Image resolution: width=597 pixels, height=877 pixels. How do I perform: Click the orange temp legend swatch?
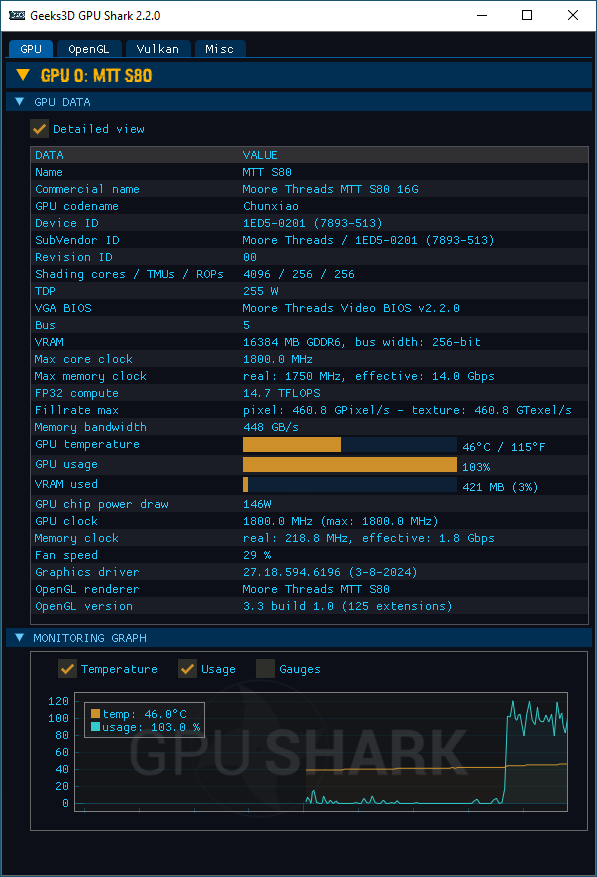(x=95, y=714)
